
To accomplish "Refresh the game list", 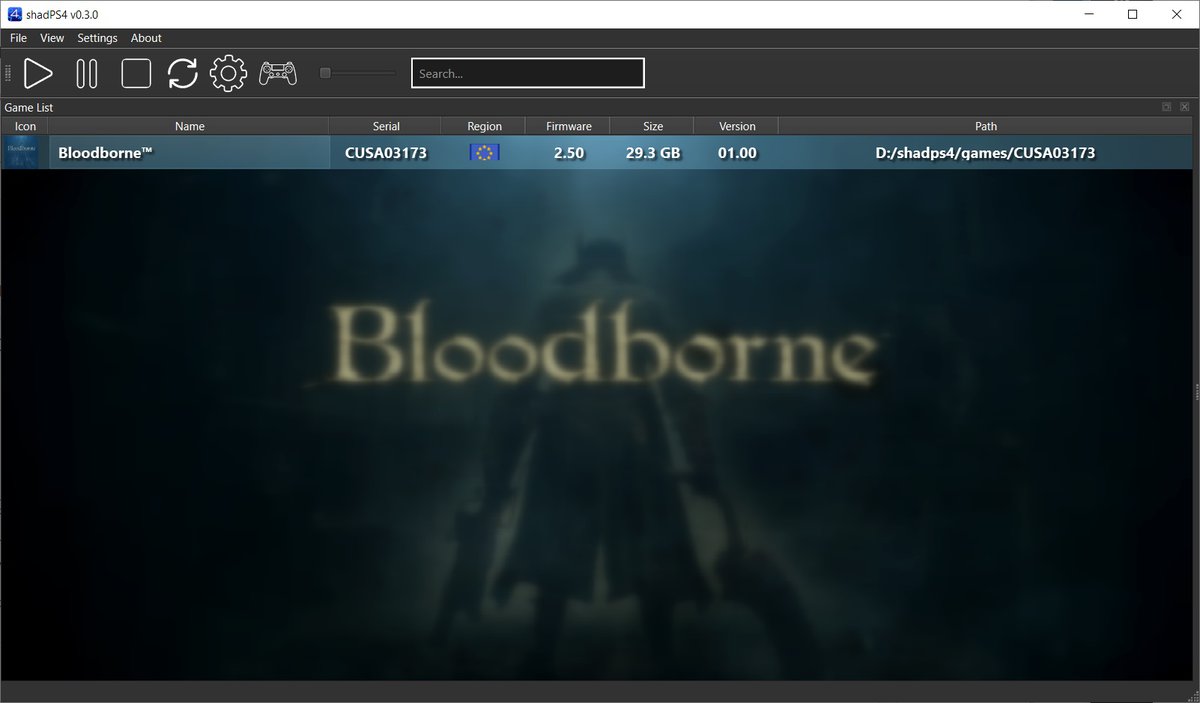I will tap(182, 73).
